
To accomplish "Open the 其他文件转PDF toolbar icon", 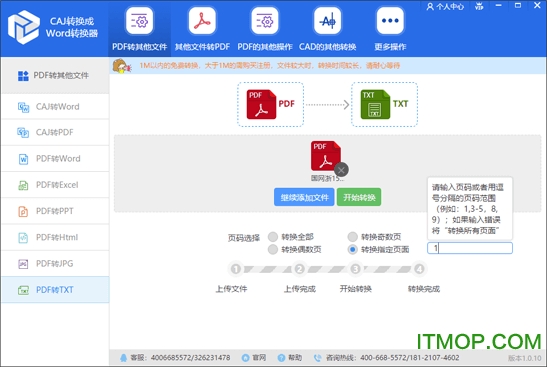I will (202, 21).
